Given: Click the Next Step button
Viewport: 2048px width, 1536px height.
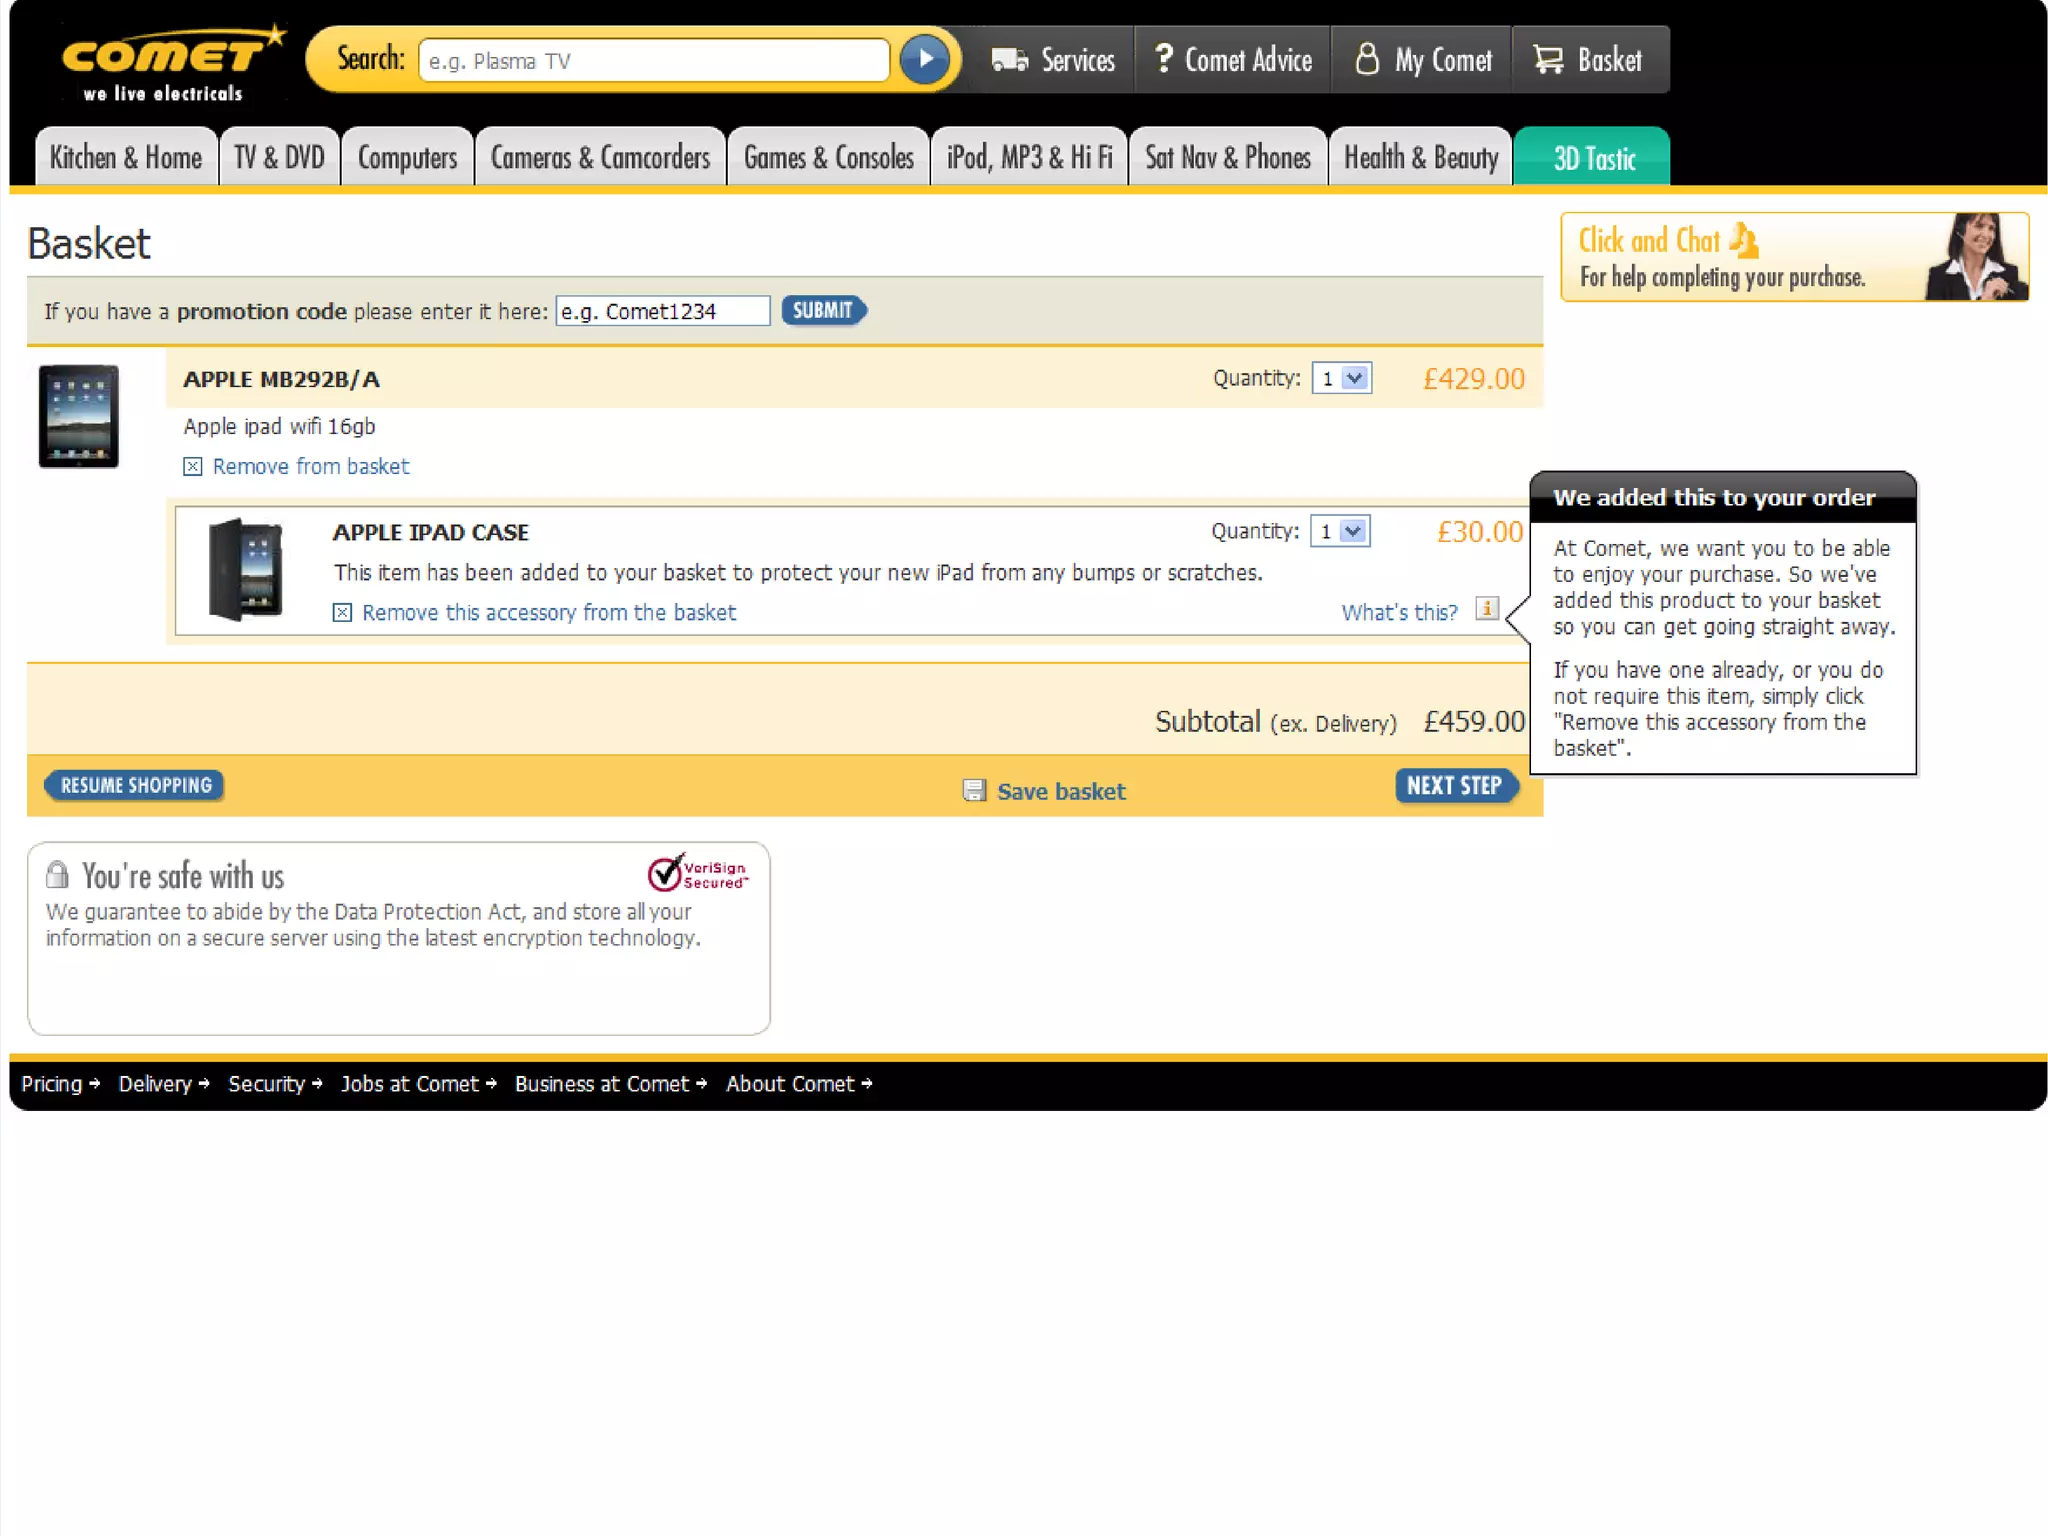Looking at the screenshot, I should [1455, 786].
